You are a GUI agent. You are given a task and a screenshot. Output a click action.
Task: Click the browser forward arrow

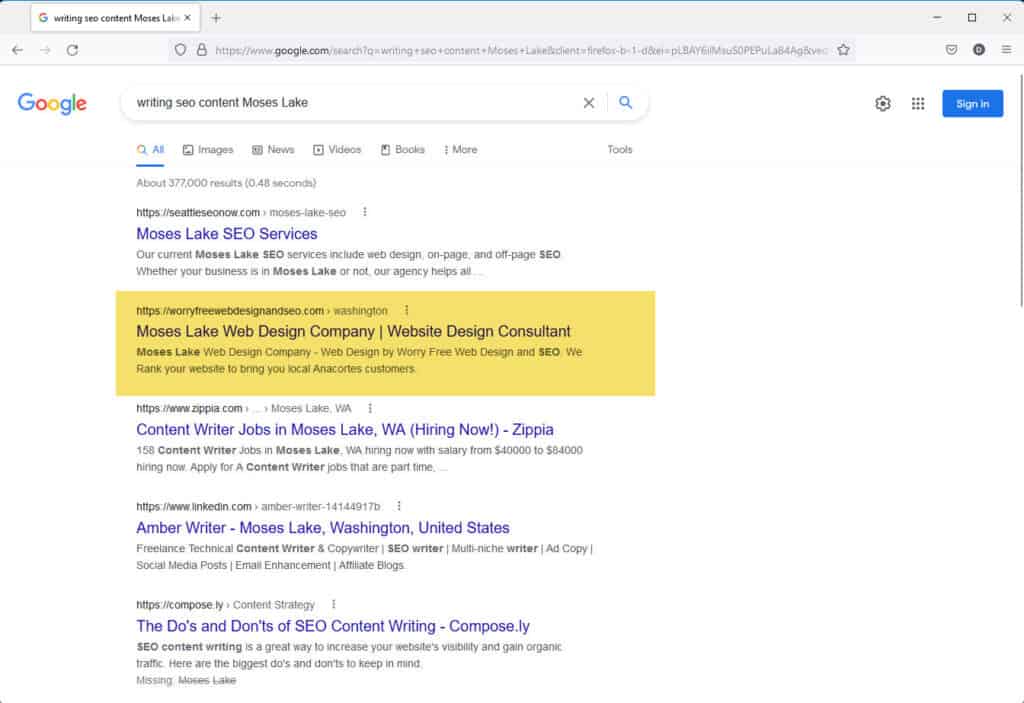point(45,50)
